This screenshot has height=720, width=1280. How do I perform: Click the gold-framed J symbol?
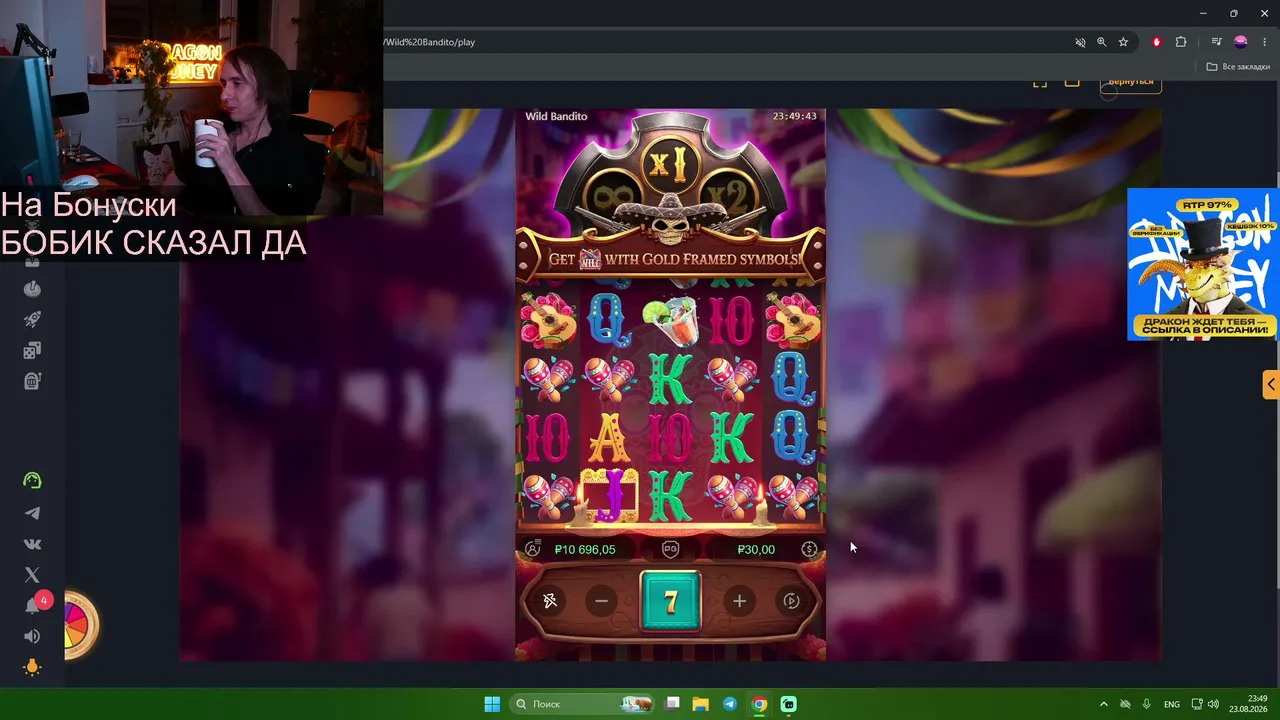[x=608, y=496]
